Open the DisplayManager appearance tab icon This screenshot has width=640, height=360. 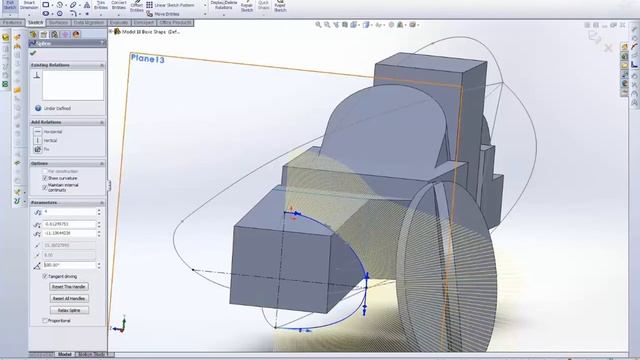[x=76, y=35]
